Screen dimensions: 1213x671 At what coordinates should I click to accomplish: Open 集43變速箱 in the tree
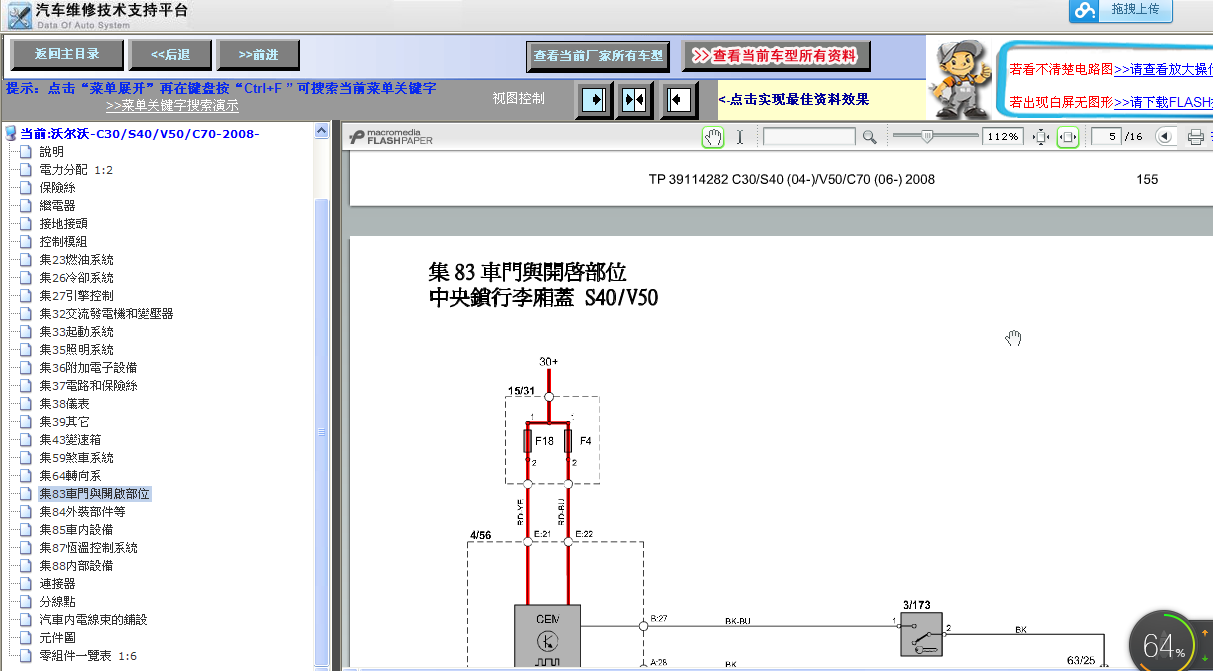[70, 440]
